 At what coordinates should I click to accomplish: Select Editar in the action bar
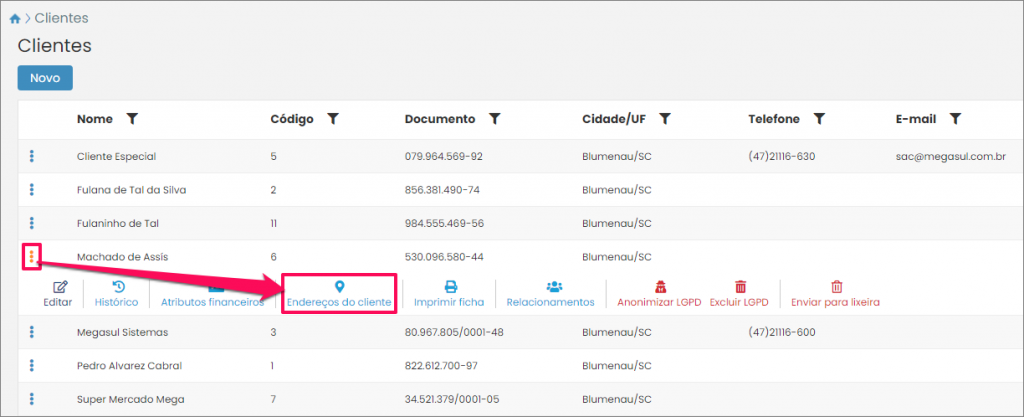click(x=59, y=293)
